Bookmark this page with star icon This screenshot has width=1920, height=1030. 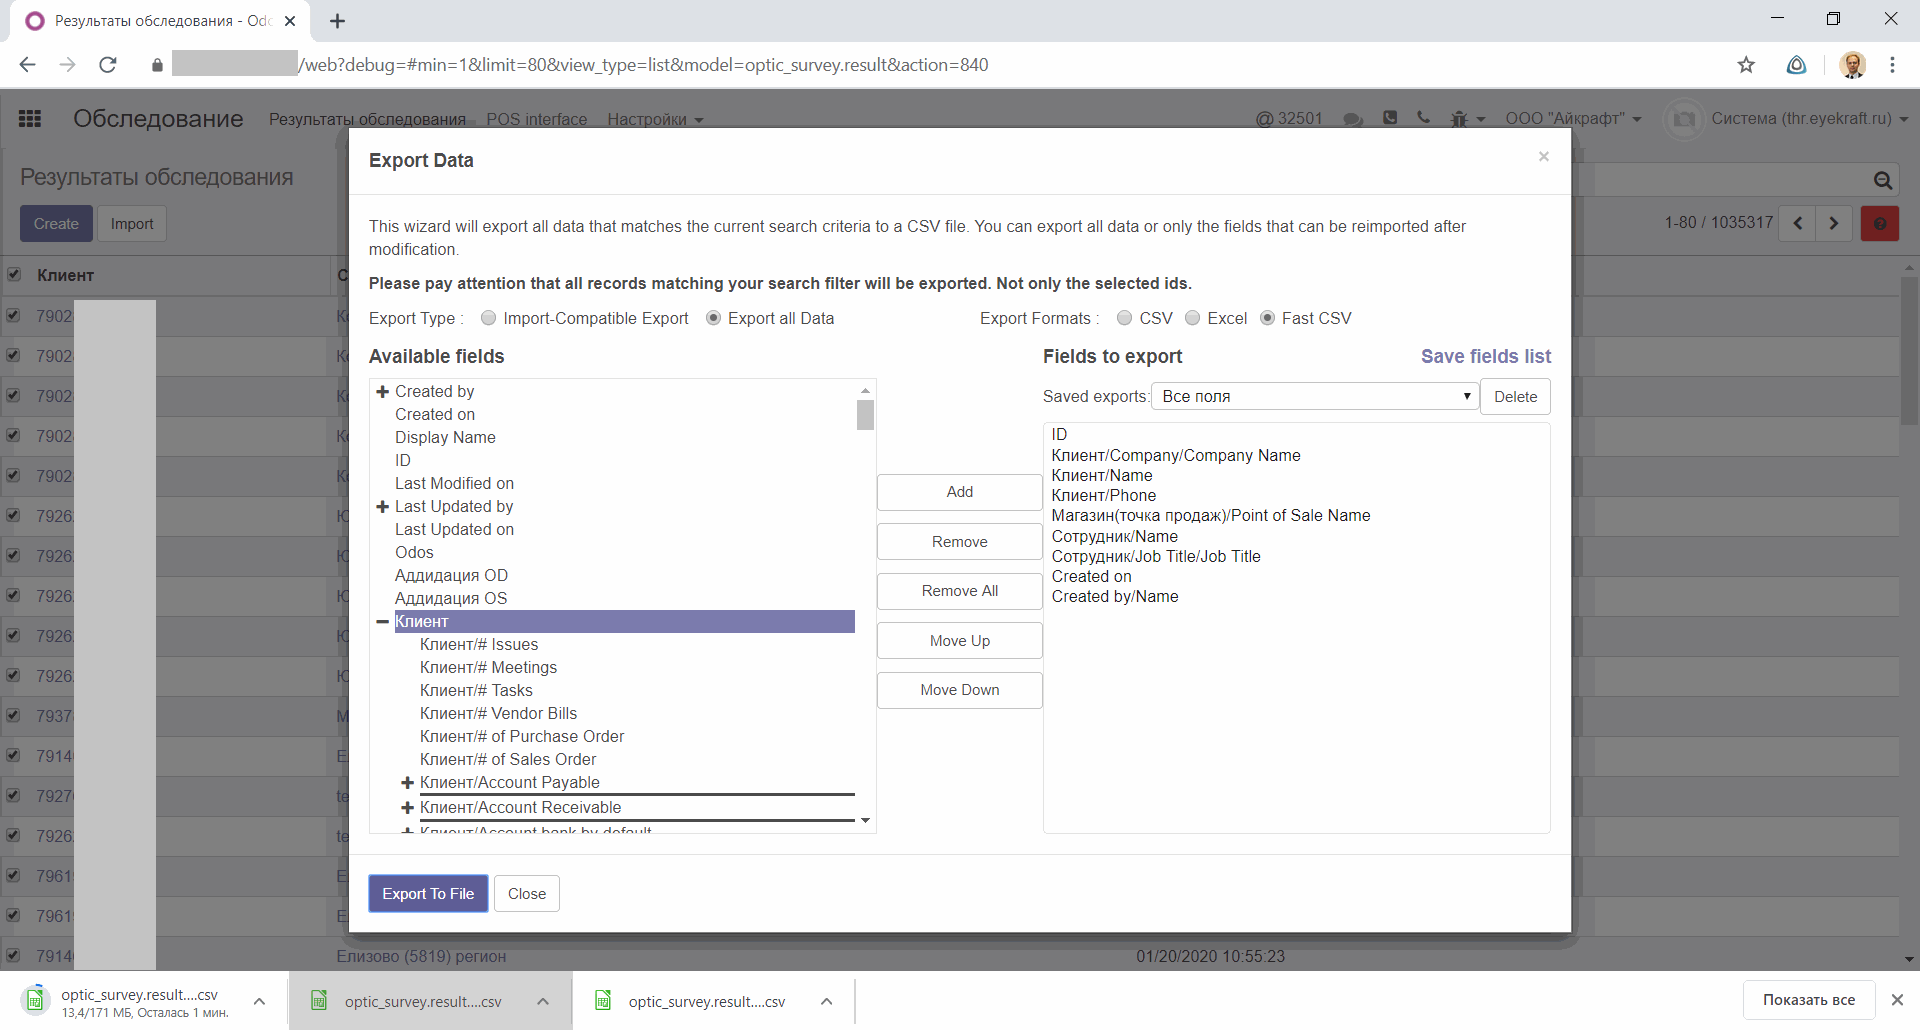(1746, 65)
